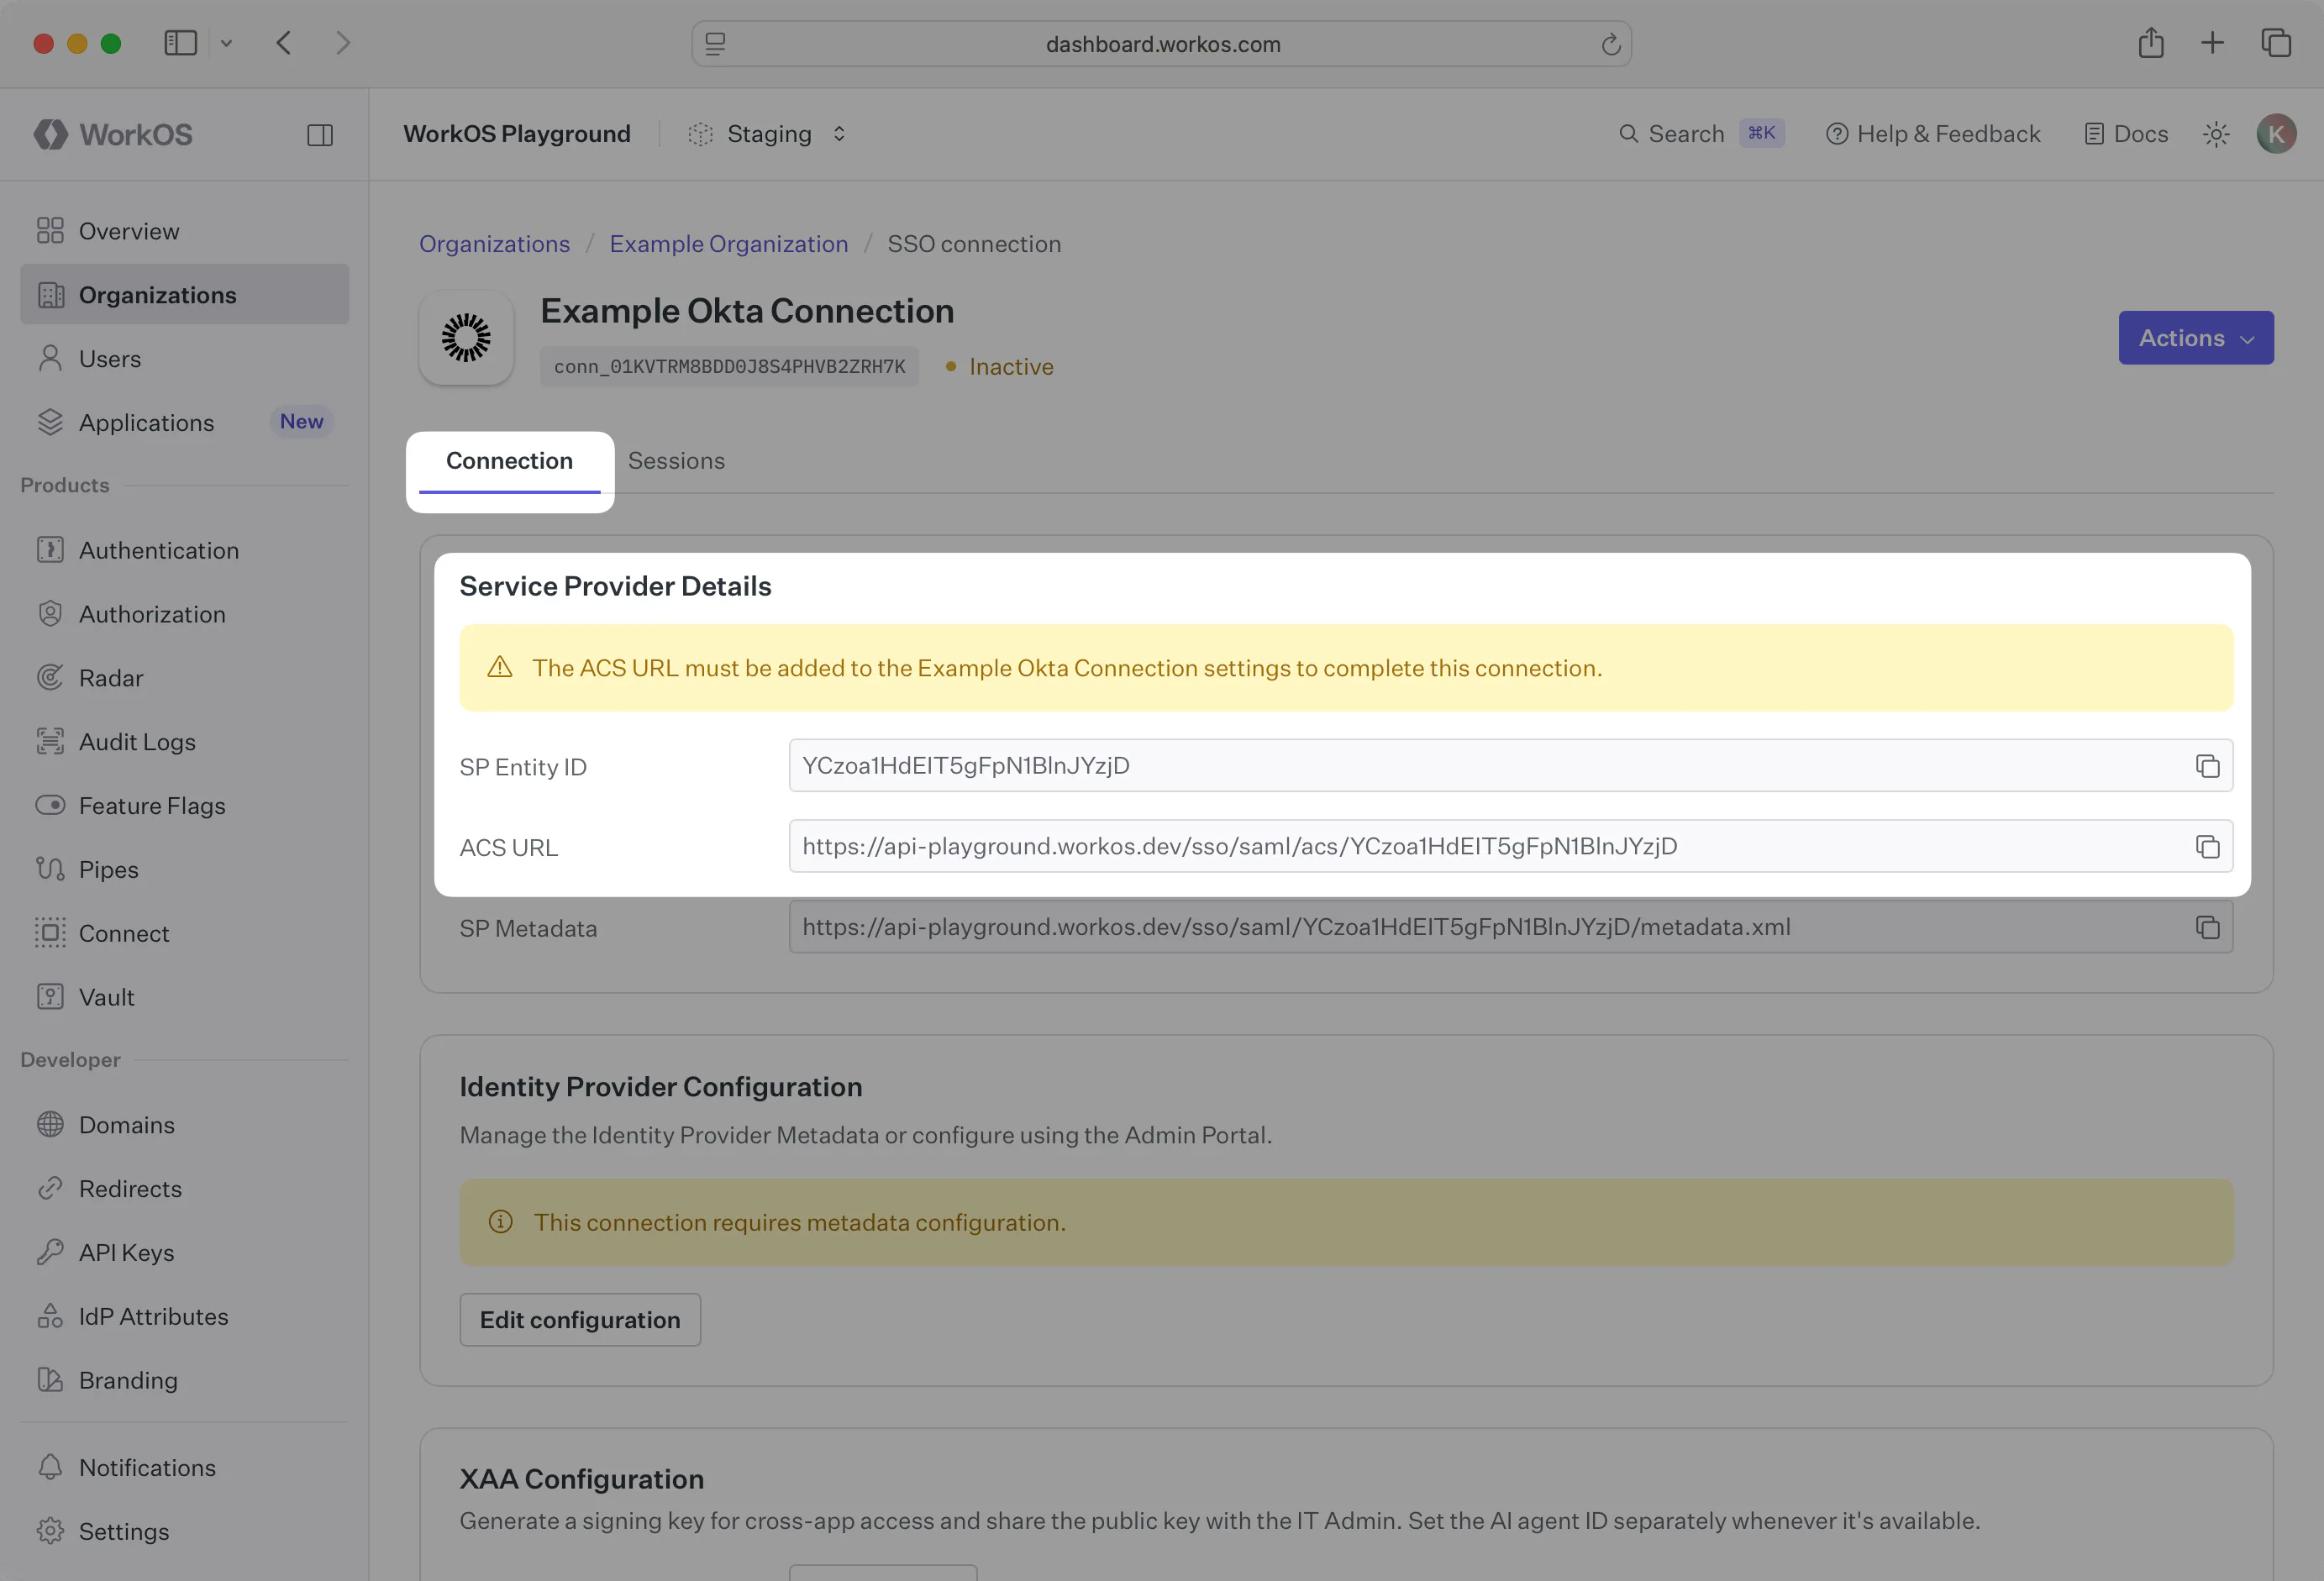Open the Docs link
The height and width of the screenshot is (1581, 2324).
pyautogui.click(x=2126, y=134)
